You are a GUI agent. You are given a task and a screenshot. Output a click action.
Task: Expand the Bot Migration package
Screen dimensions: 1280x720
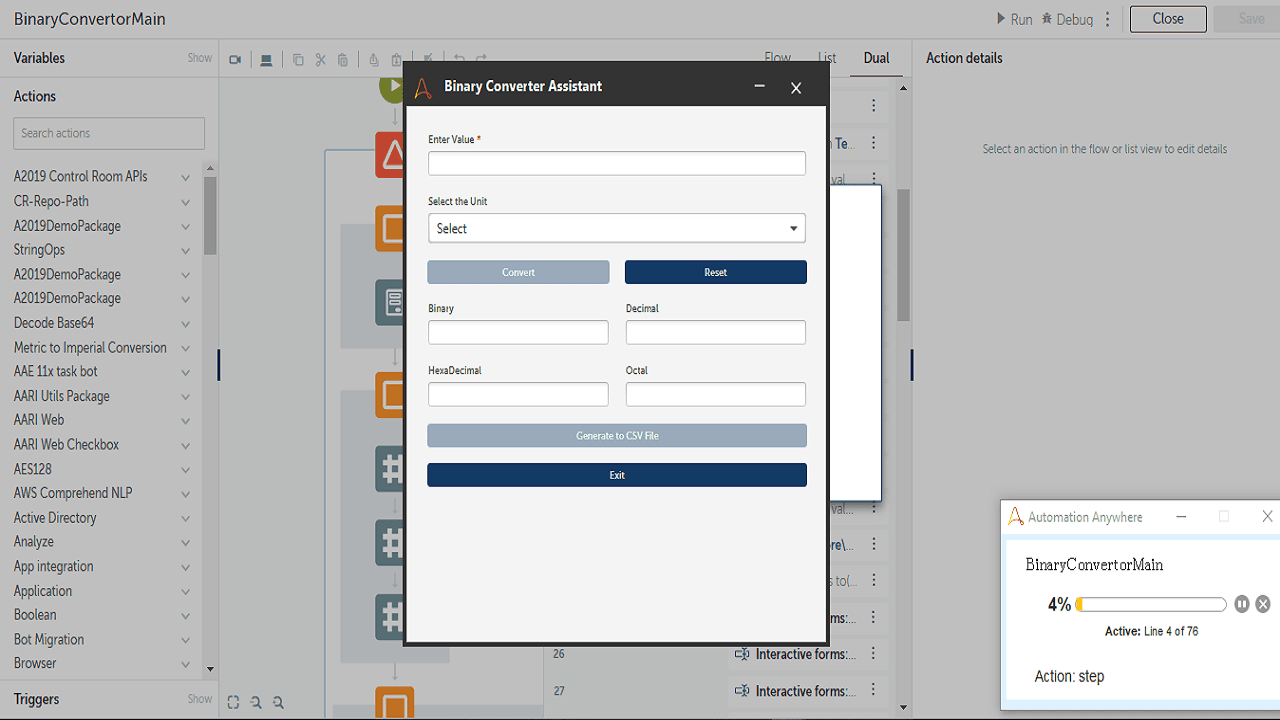click(185, 640)
